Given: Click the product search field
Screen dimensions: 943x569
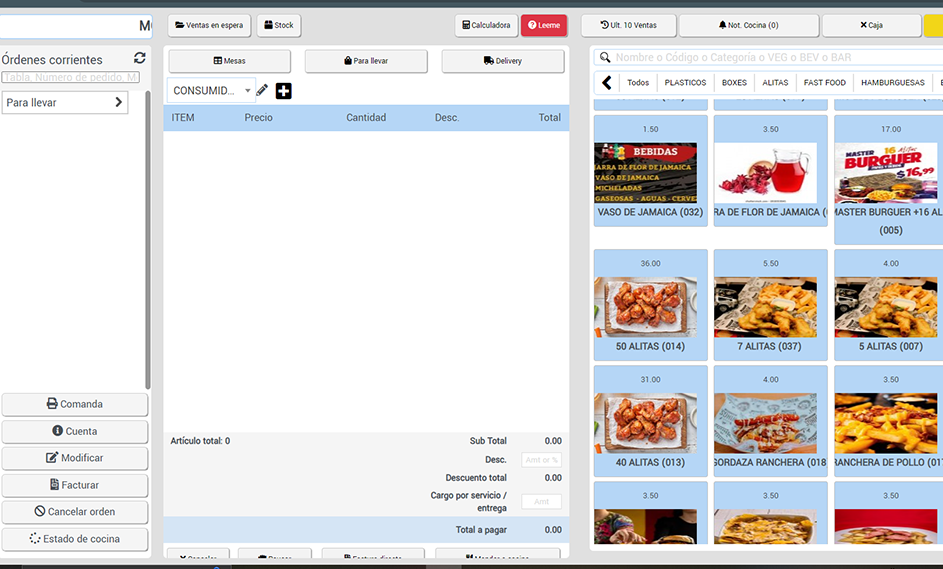Looking at the screenshot, I should click(x=770, y=58).
